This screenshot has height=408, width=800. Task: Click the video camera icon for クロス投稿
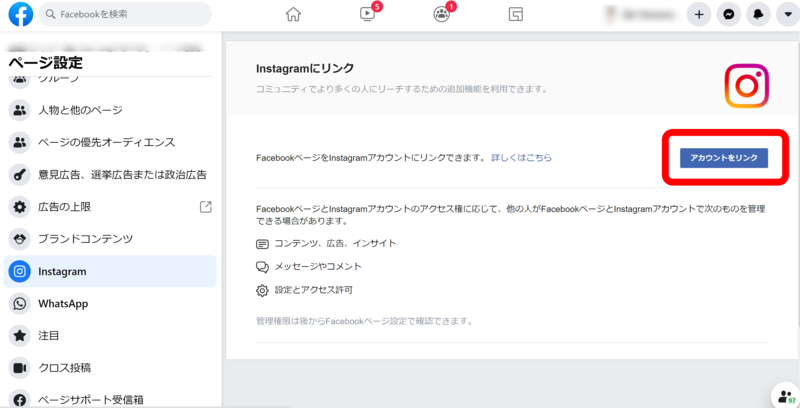[20, 368]
